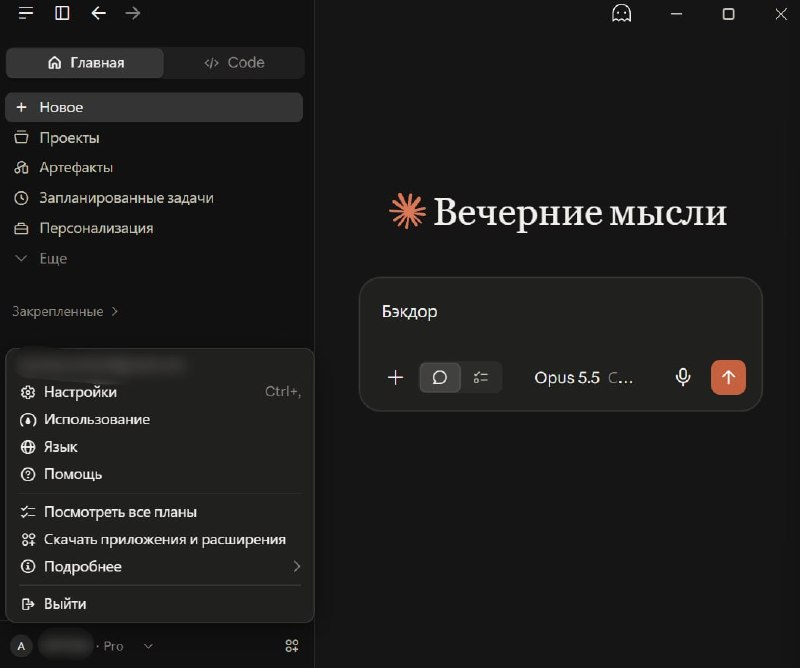Open Настройки from the account menu
Image resolution: width=800 pixels, height=668 pixels.
(x=160, y=392)
